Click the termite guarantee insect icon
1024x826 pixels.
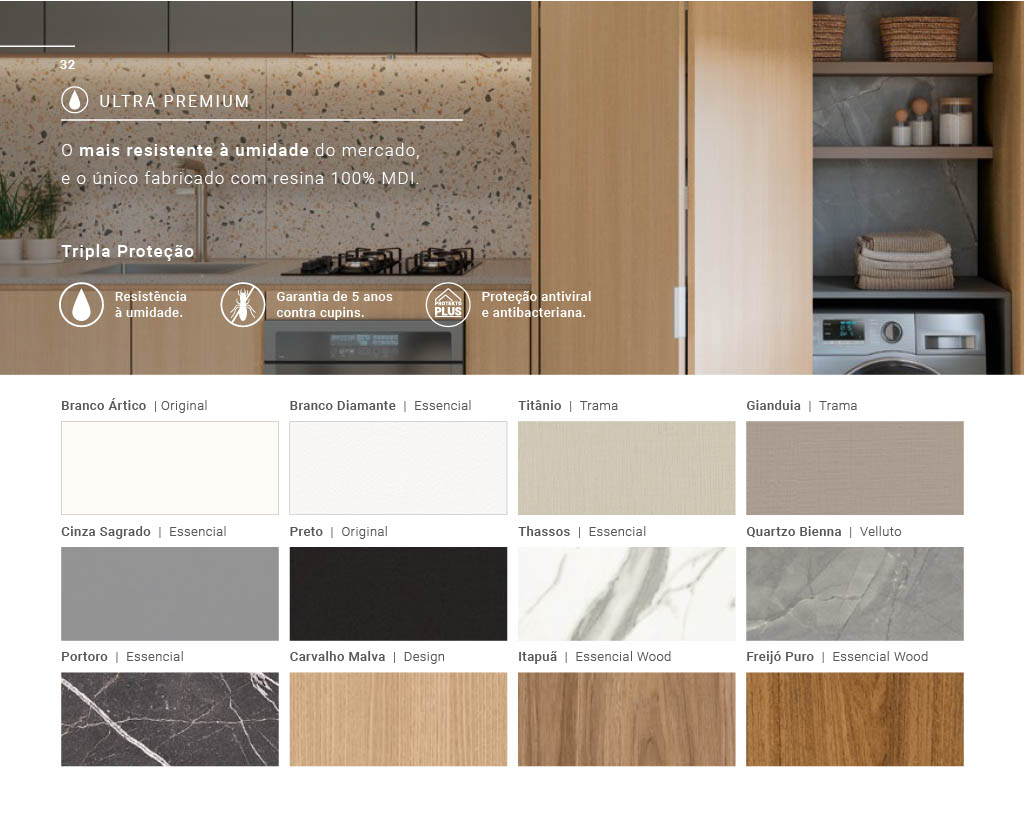[243, 305]
